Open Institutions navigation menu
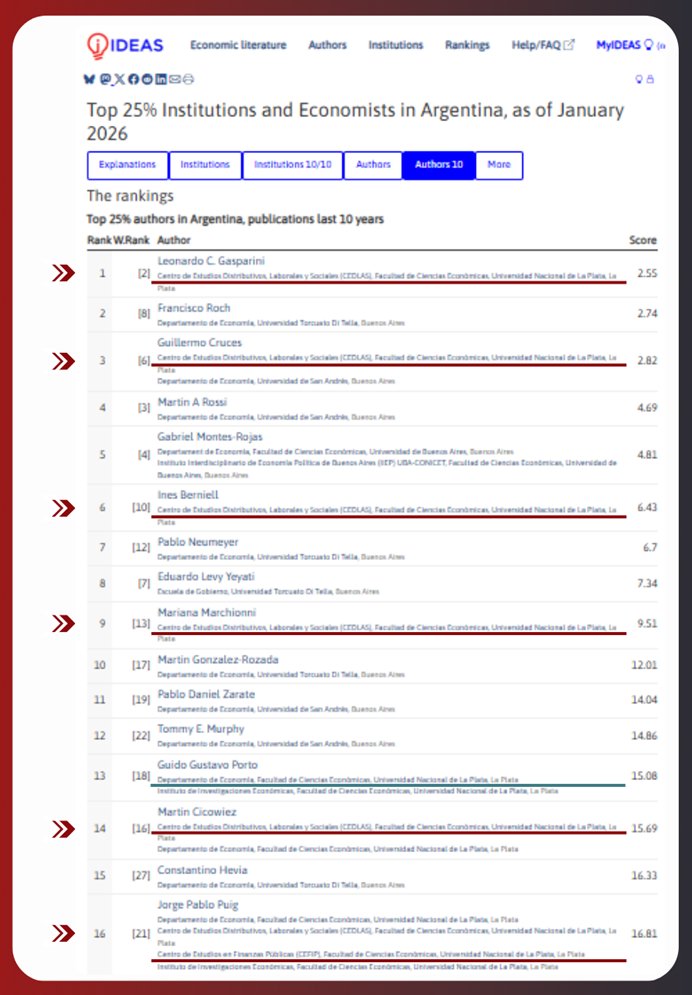The width and height of the screenshot is (692, 995). (396, 45)
